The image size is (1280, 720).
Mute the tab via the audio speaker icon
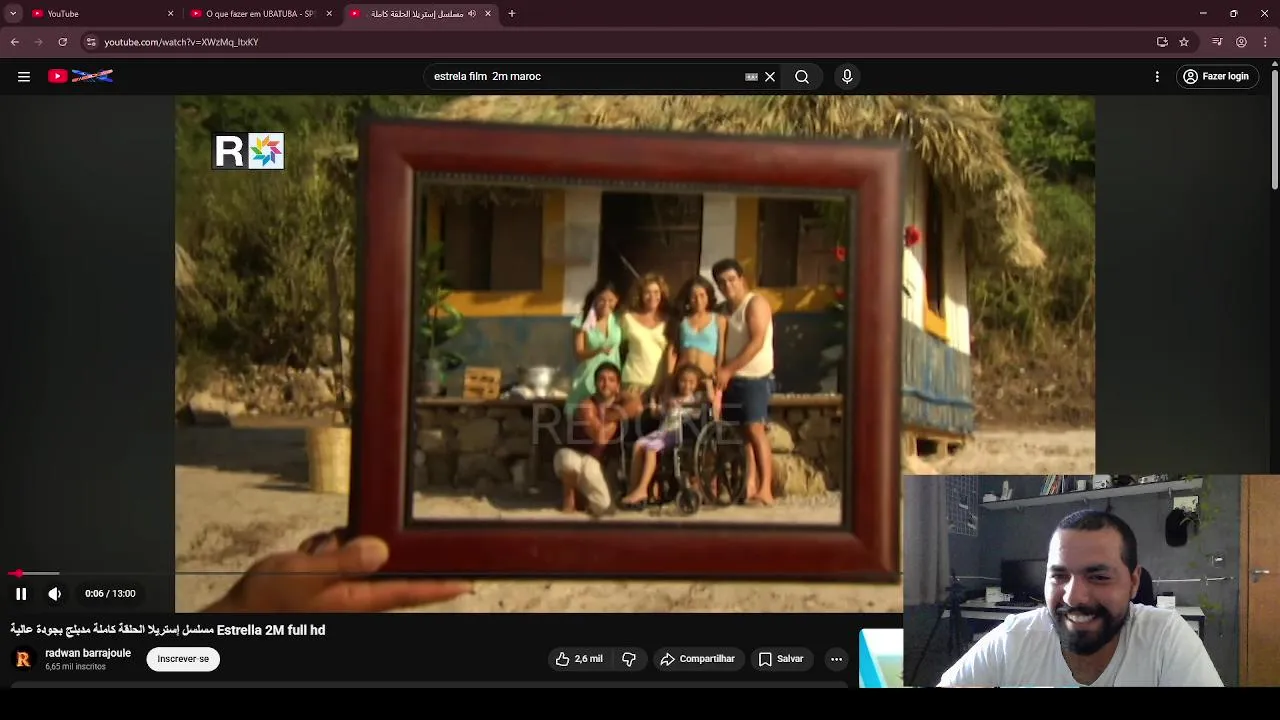(472, 14)
